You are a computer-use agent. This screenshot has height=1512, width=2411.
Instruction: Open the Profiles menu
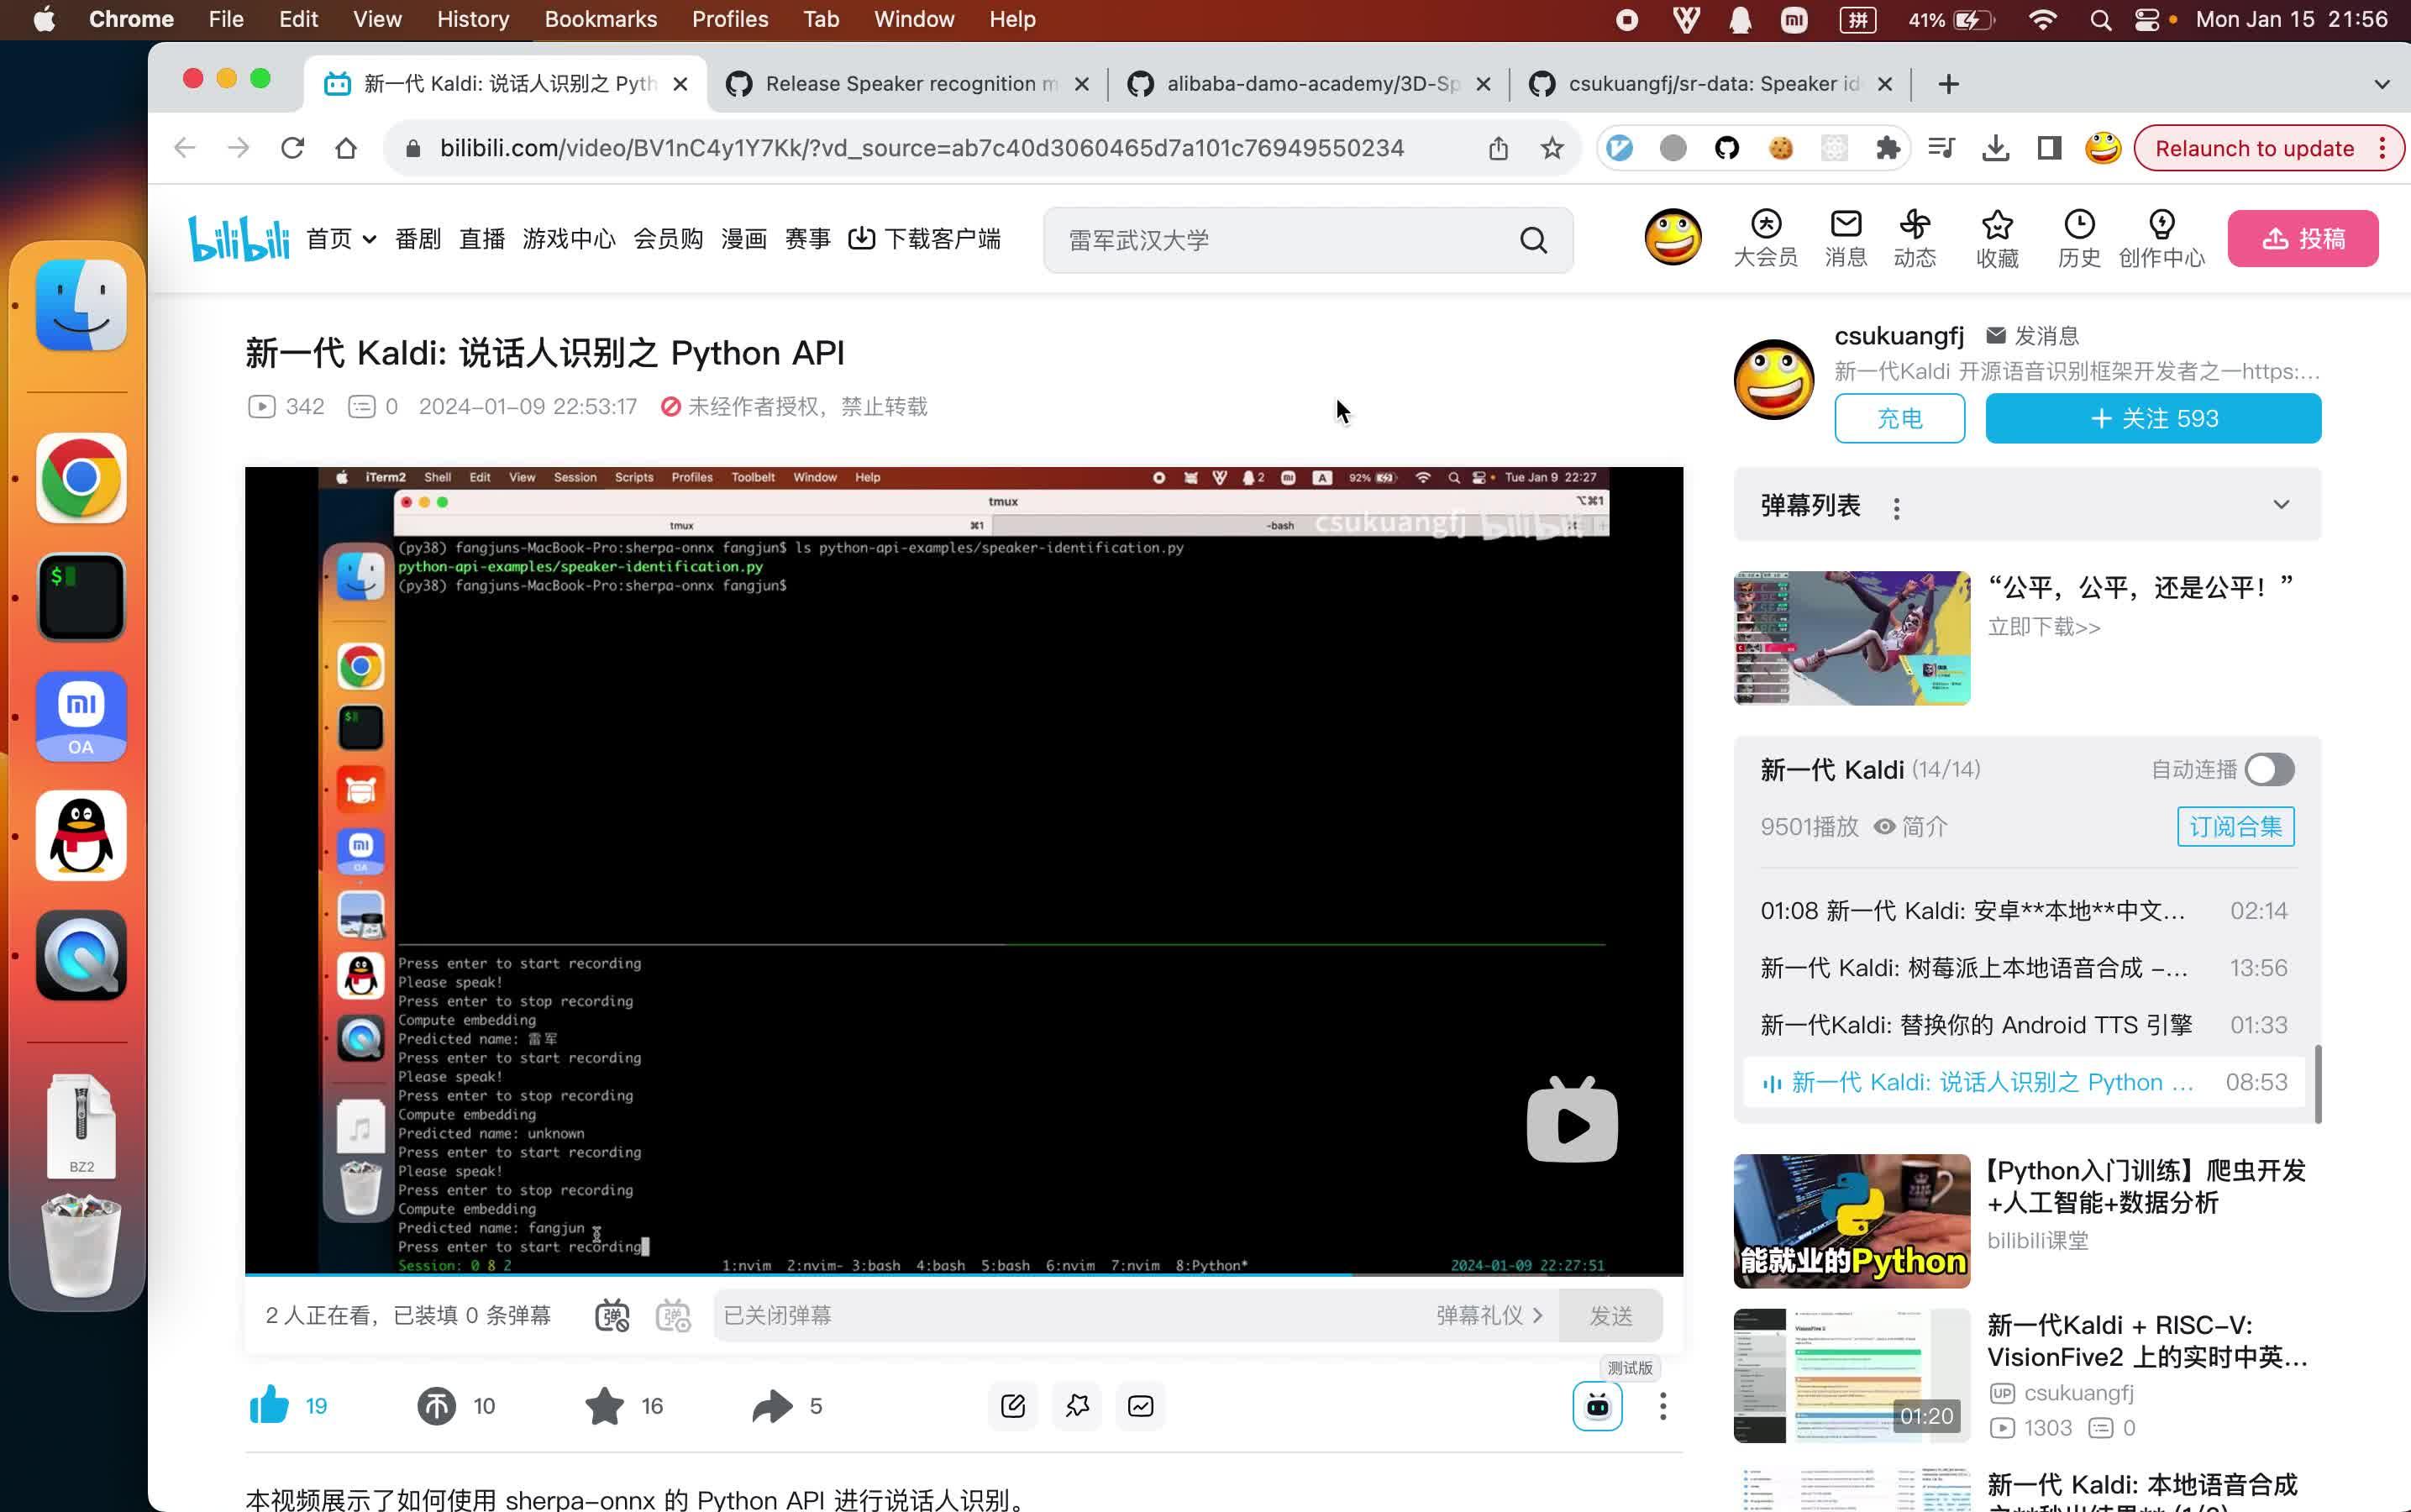tap(730, 19)
